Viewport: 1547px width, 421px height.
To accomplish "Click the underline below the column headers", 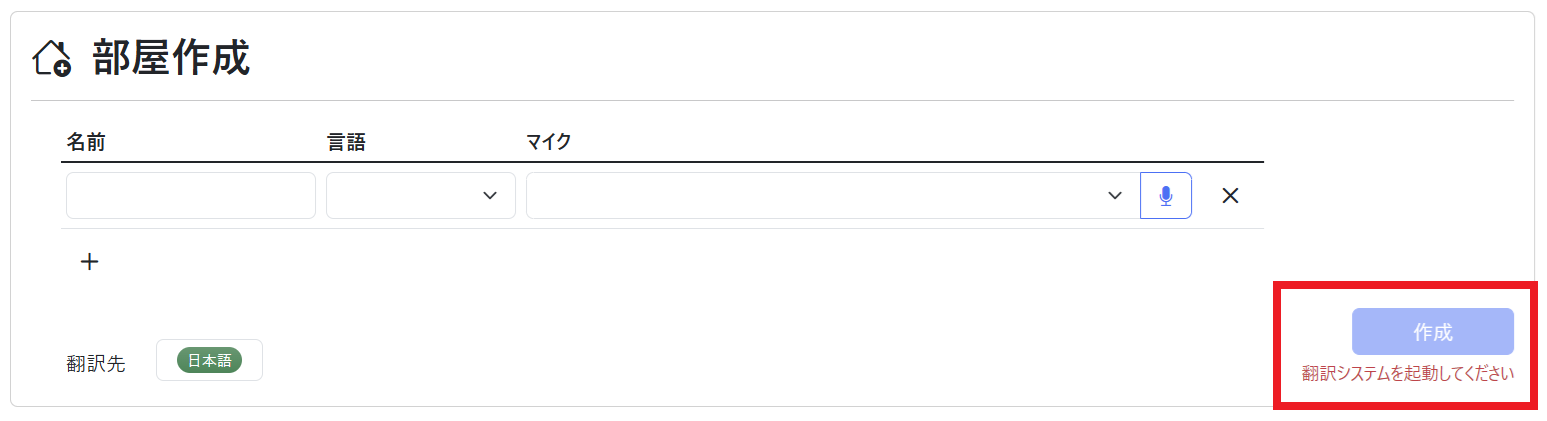I will click(662, 162).
